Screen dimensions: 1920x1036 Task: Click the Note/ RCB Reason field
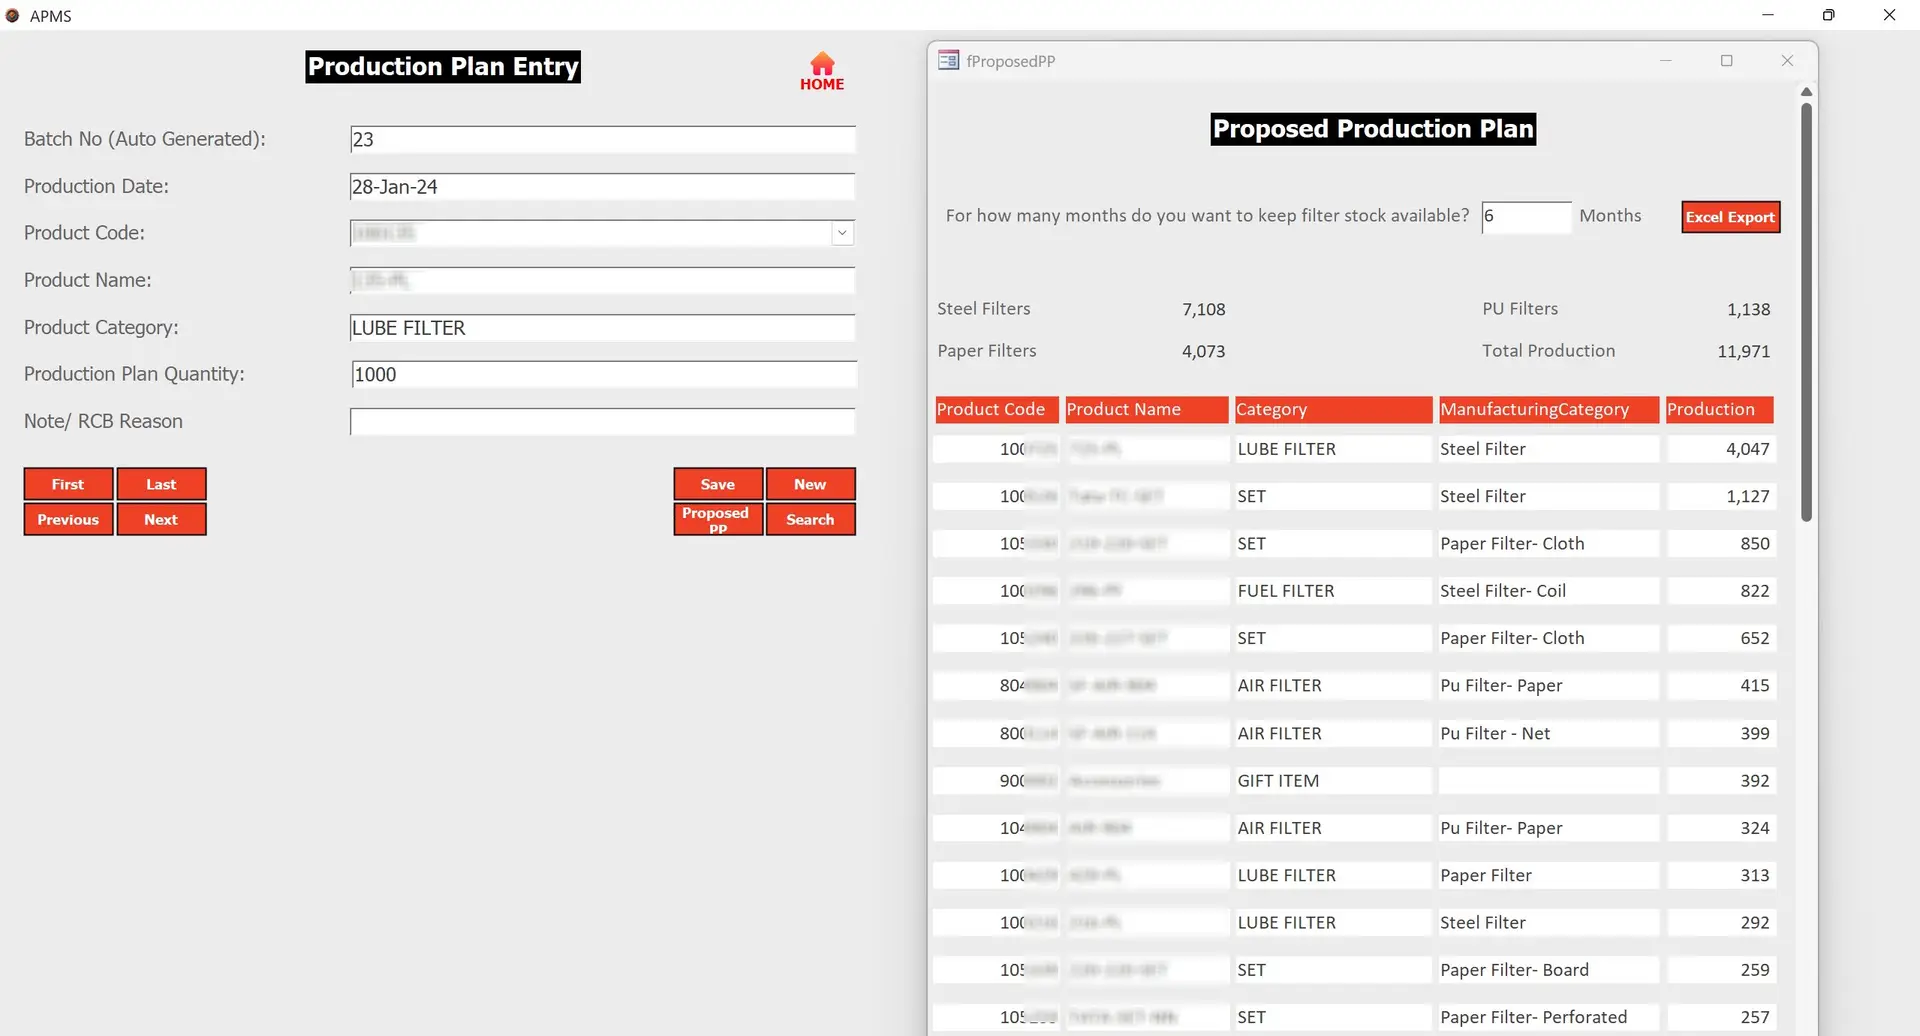point(603,422)
